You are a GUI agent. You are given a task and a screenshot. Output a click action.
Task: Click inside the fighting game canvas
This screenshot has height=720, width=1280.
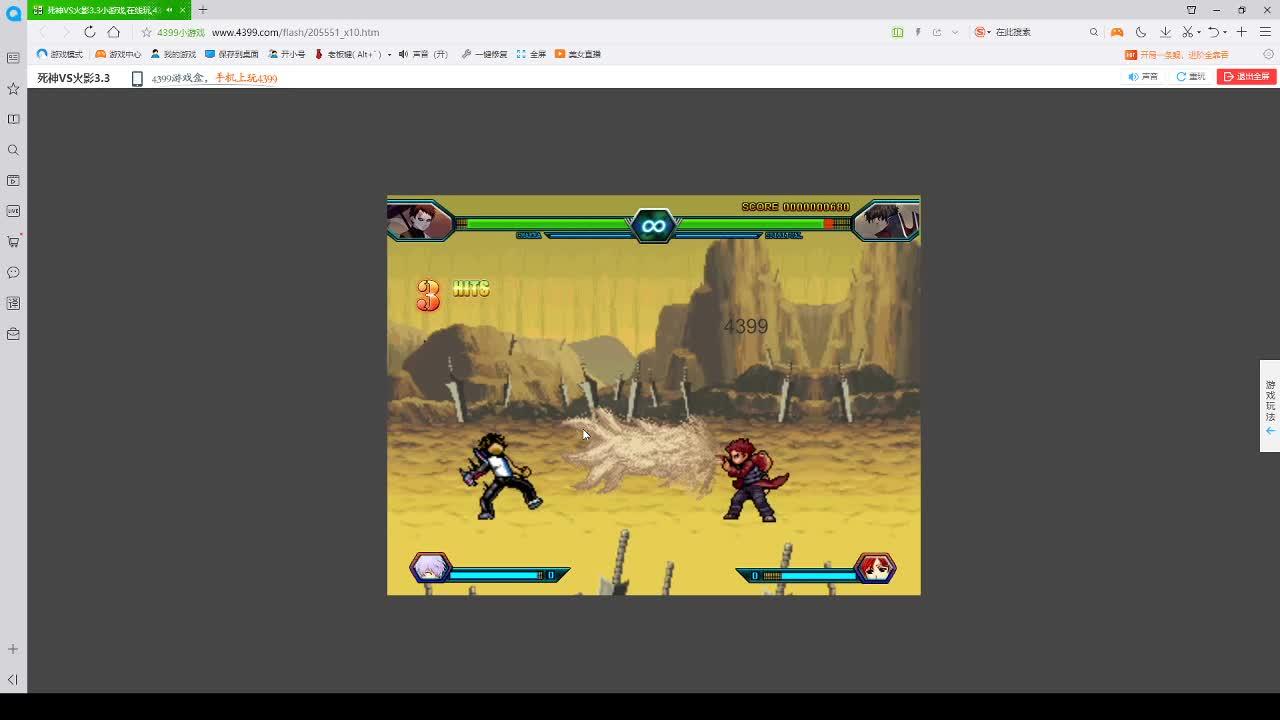coord(654,395)
